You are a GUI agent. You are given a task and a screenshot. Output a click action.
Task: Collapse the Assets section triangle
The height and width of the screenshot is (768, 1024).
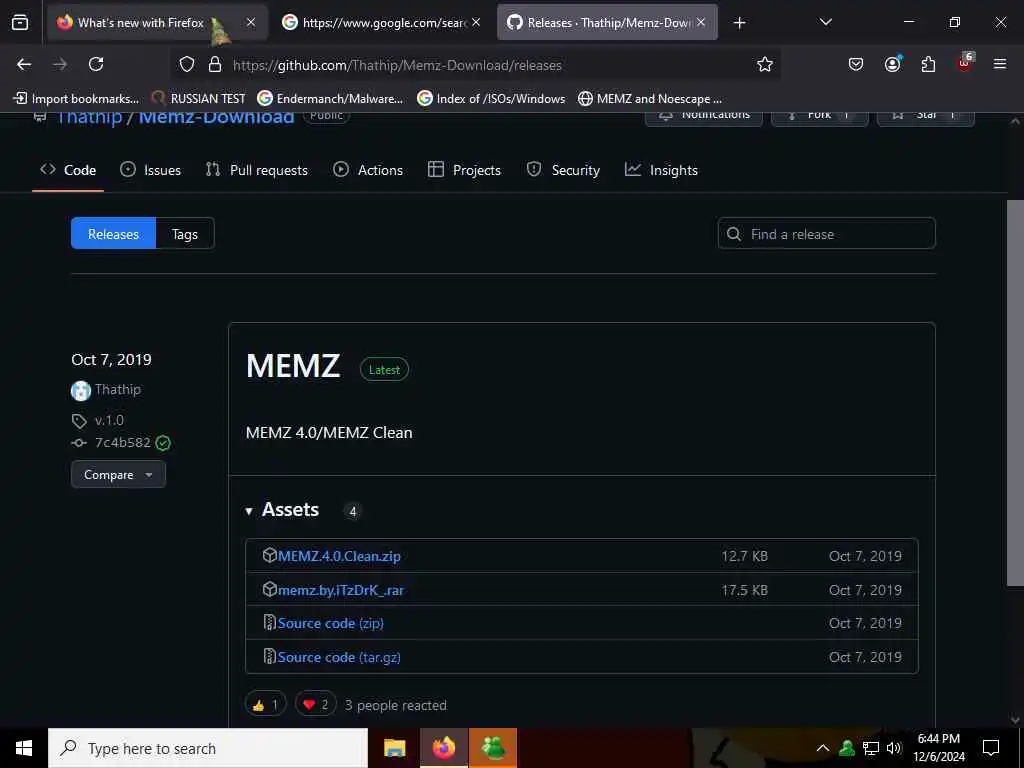(x=249, y=511)
